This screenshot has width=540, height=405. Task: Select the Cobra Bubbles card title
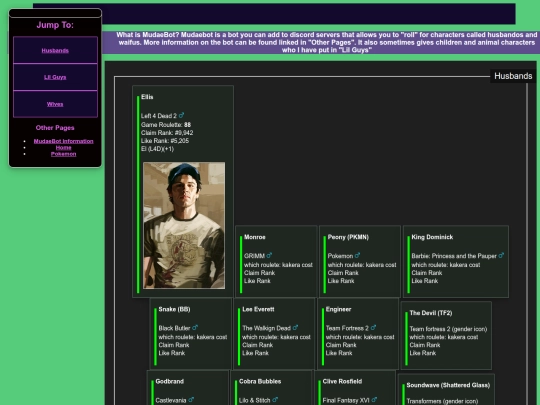(x=260, y=381)
